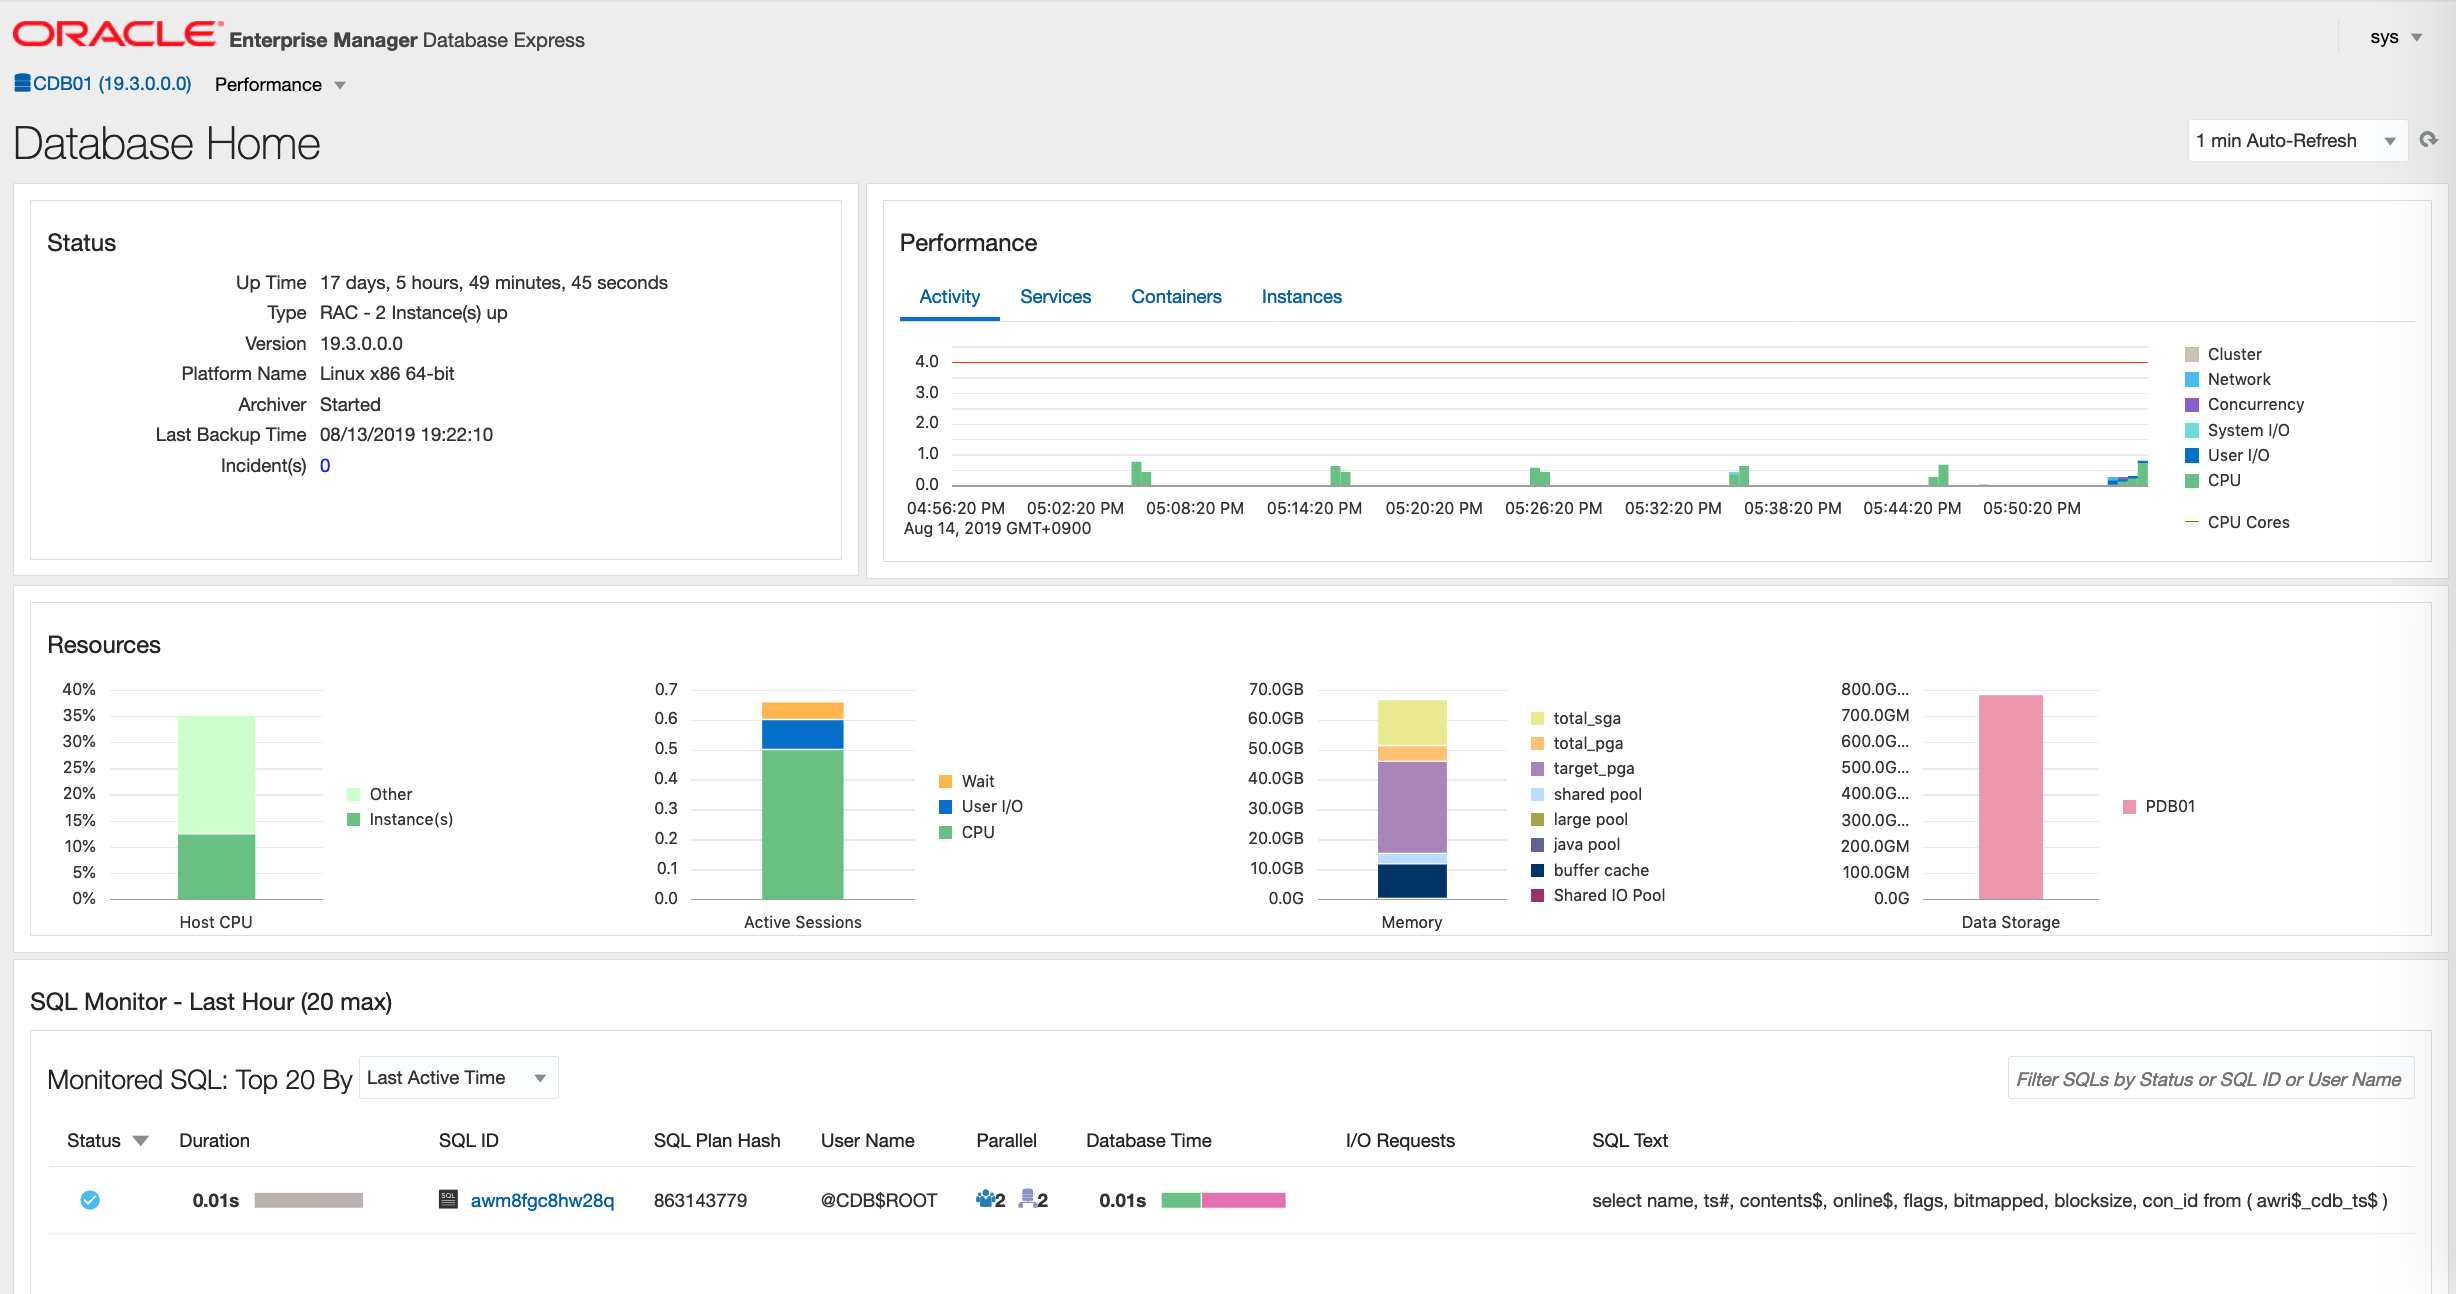Click the target_pga purple Memory bar segment
The width and height of the screenshot is (2456, 1294).
pos(1412,807)
